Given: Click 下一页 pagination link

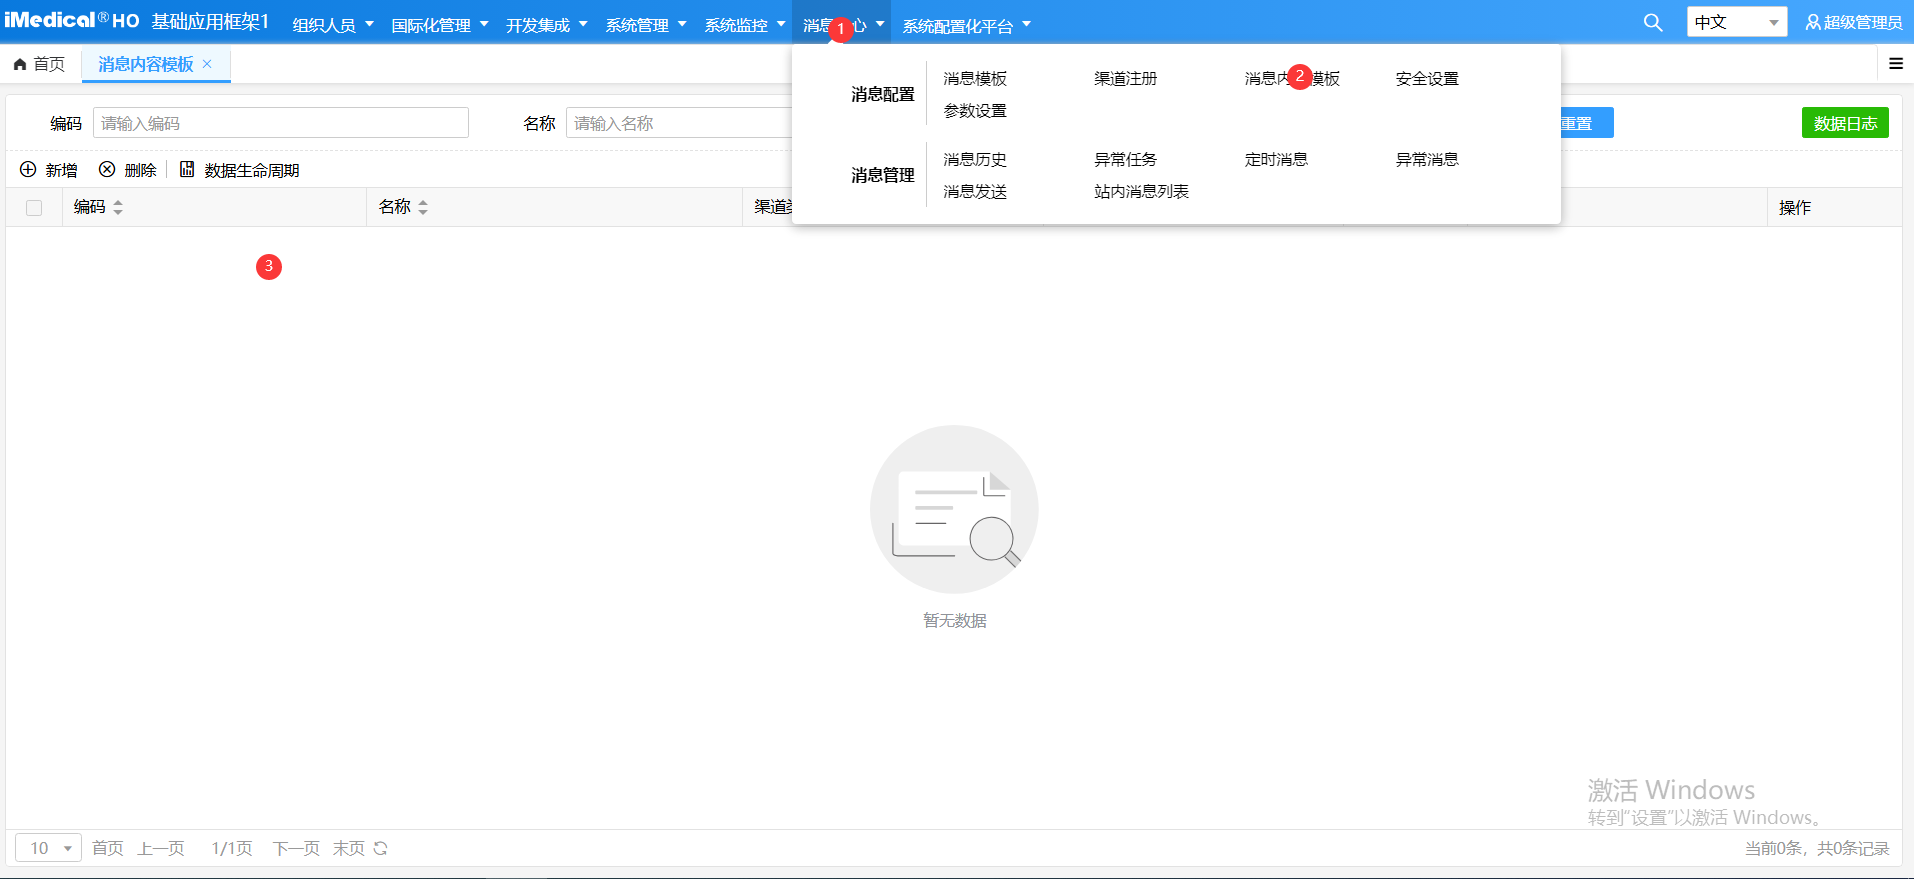Looking at the screenshot, I should pyautogui.click(x=296, y=848).
